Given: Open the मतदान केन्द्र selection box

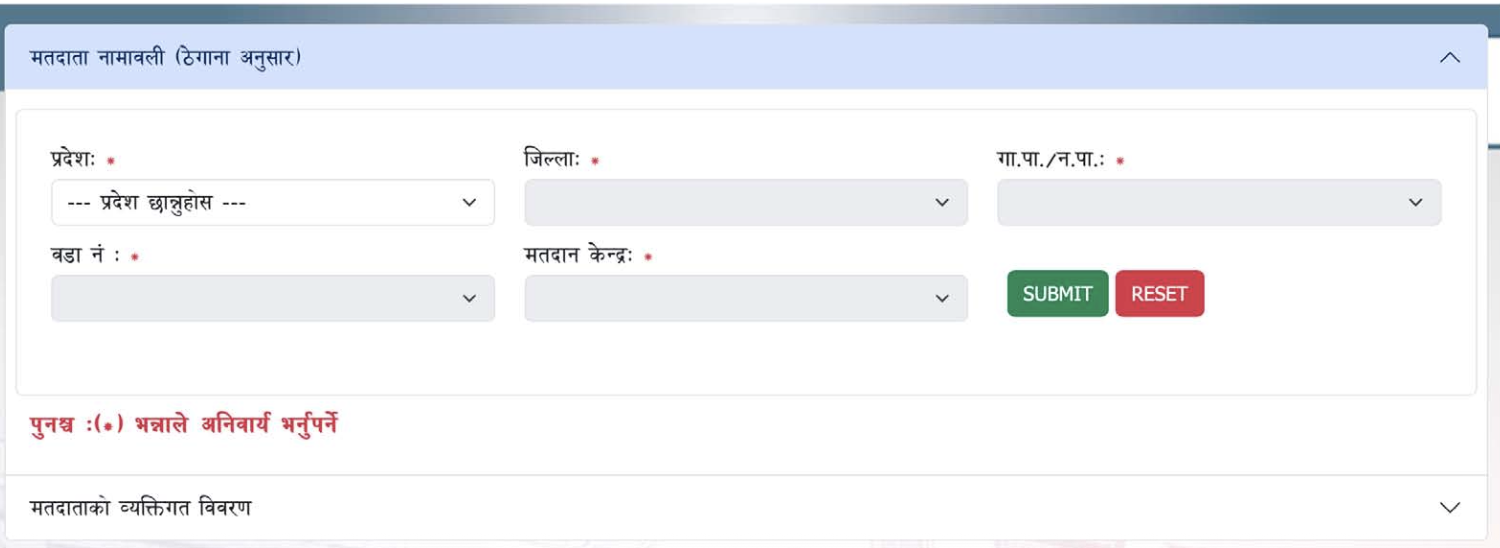Looking at the screenshot, I should click(x=730, y=299).
